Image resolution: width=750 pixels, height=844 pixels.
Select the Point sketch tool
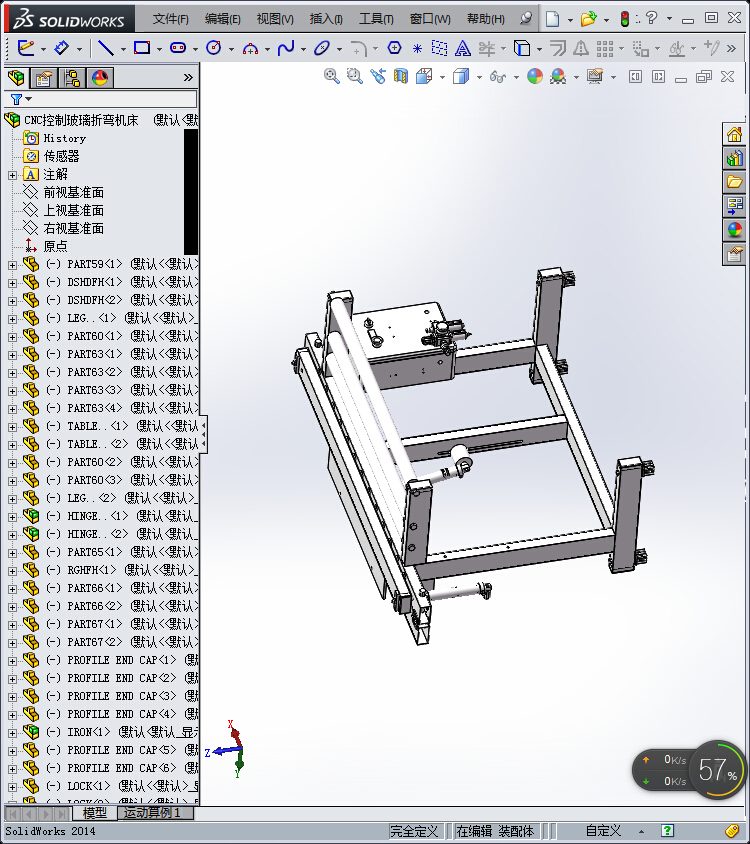[417, 48]
